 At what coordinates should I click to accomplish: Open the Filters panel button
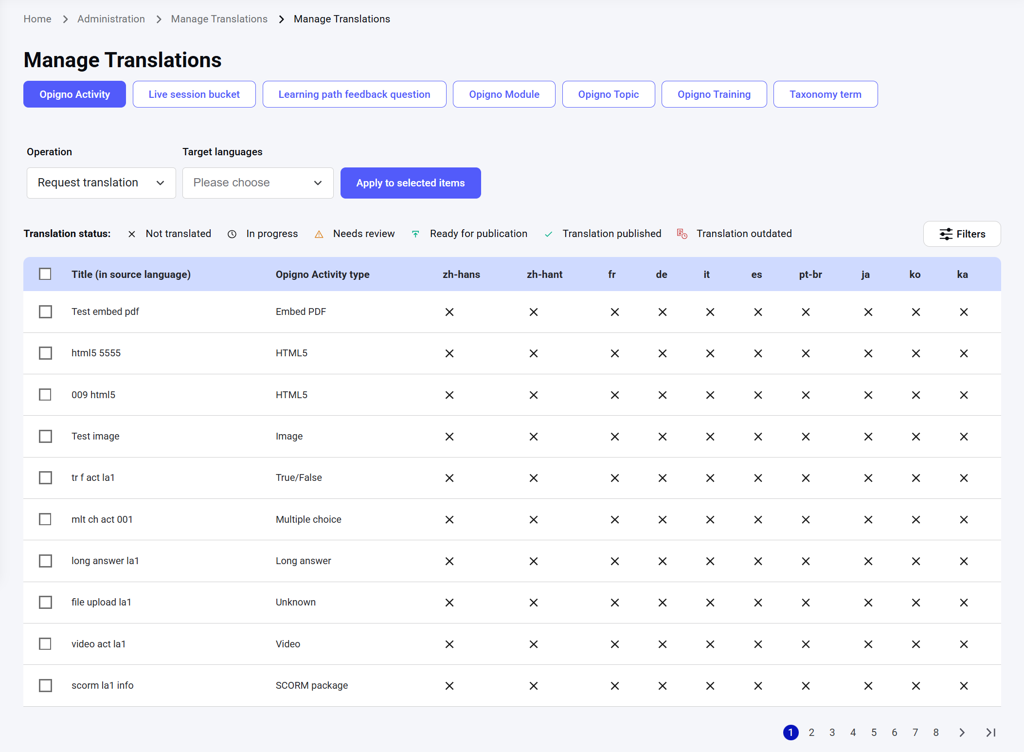(x=962, y=234)
